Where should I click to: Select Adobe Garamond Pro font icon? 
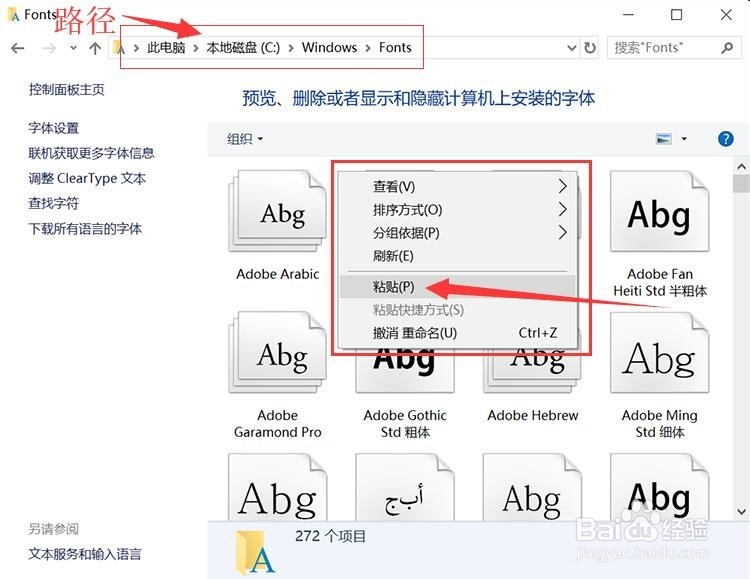tap(277, 353)
